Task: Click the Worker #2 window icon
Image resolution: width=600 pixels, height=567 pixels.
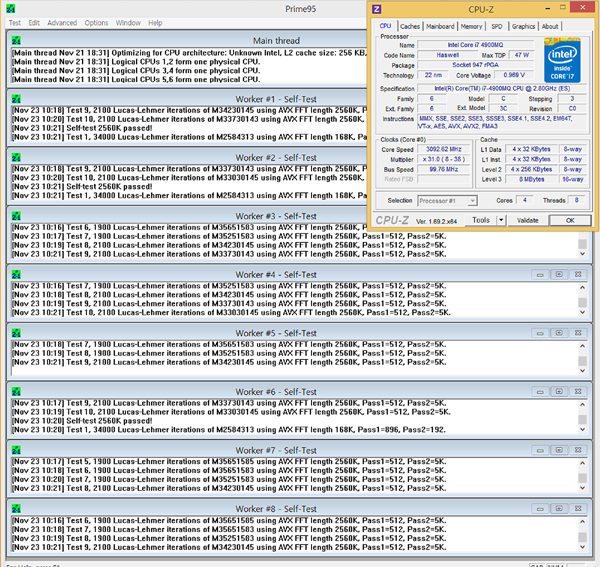Action: tap(16, 158)
